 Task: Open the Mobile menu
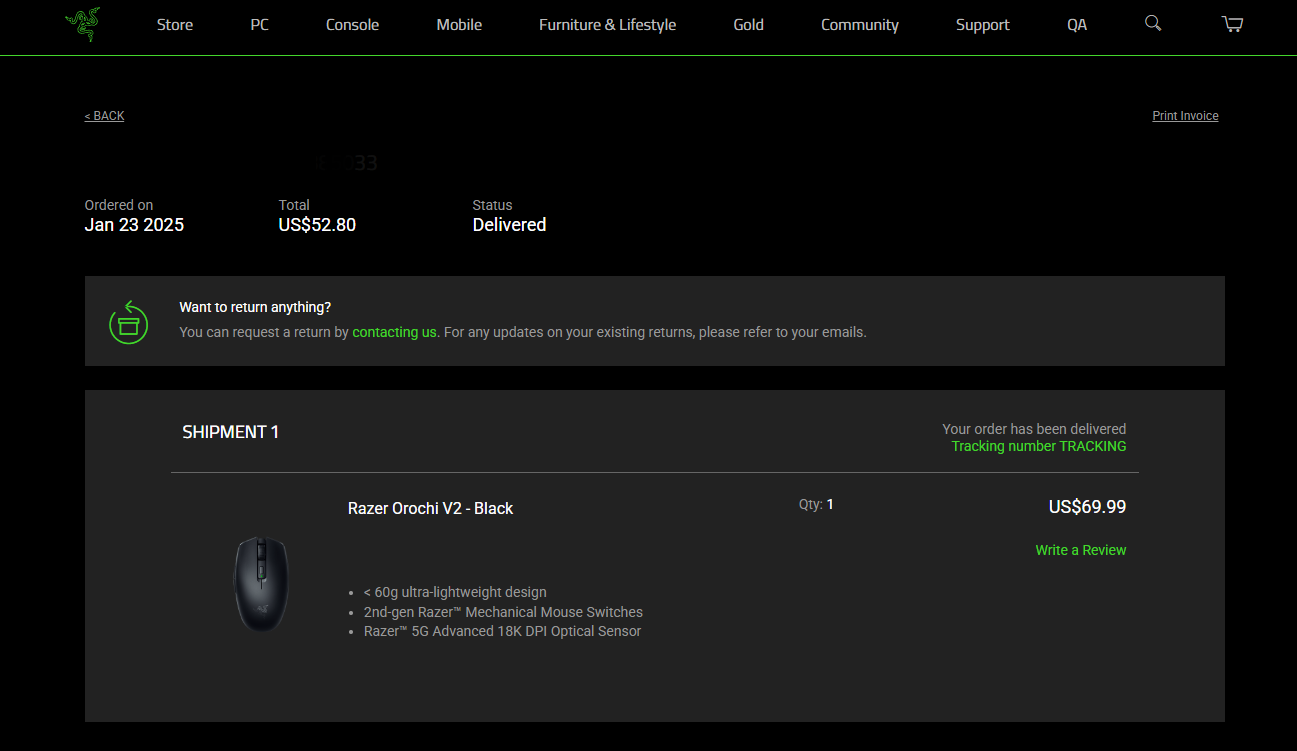459,25
